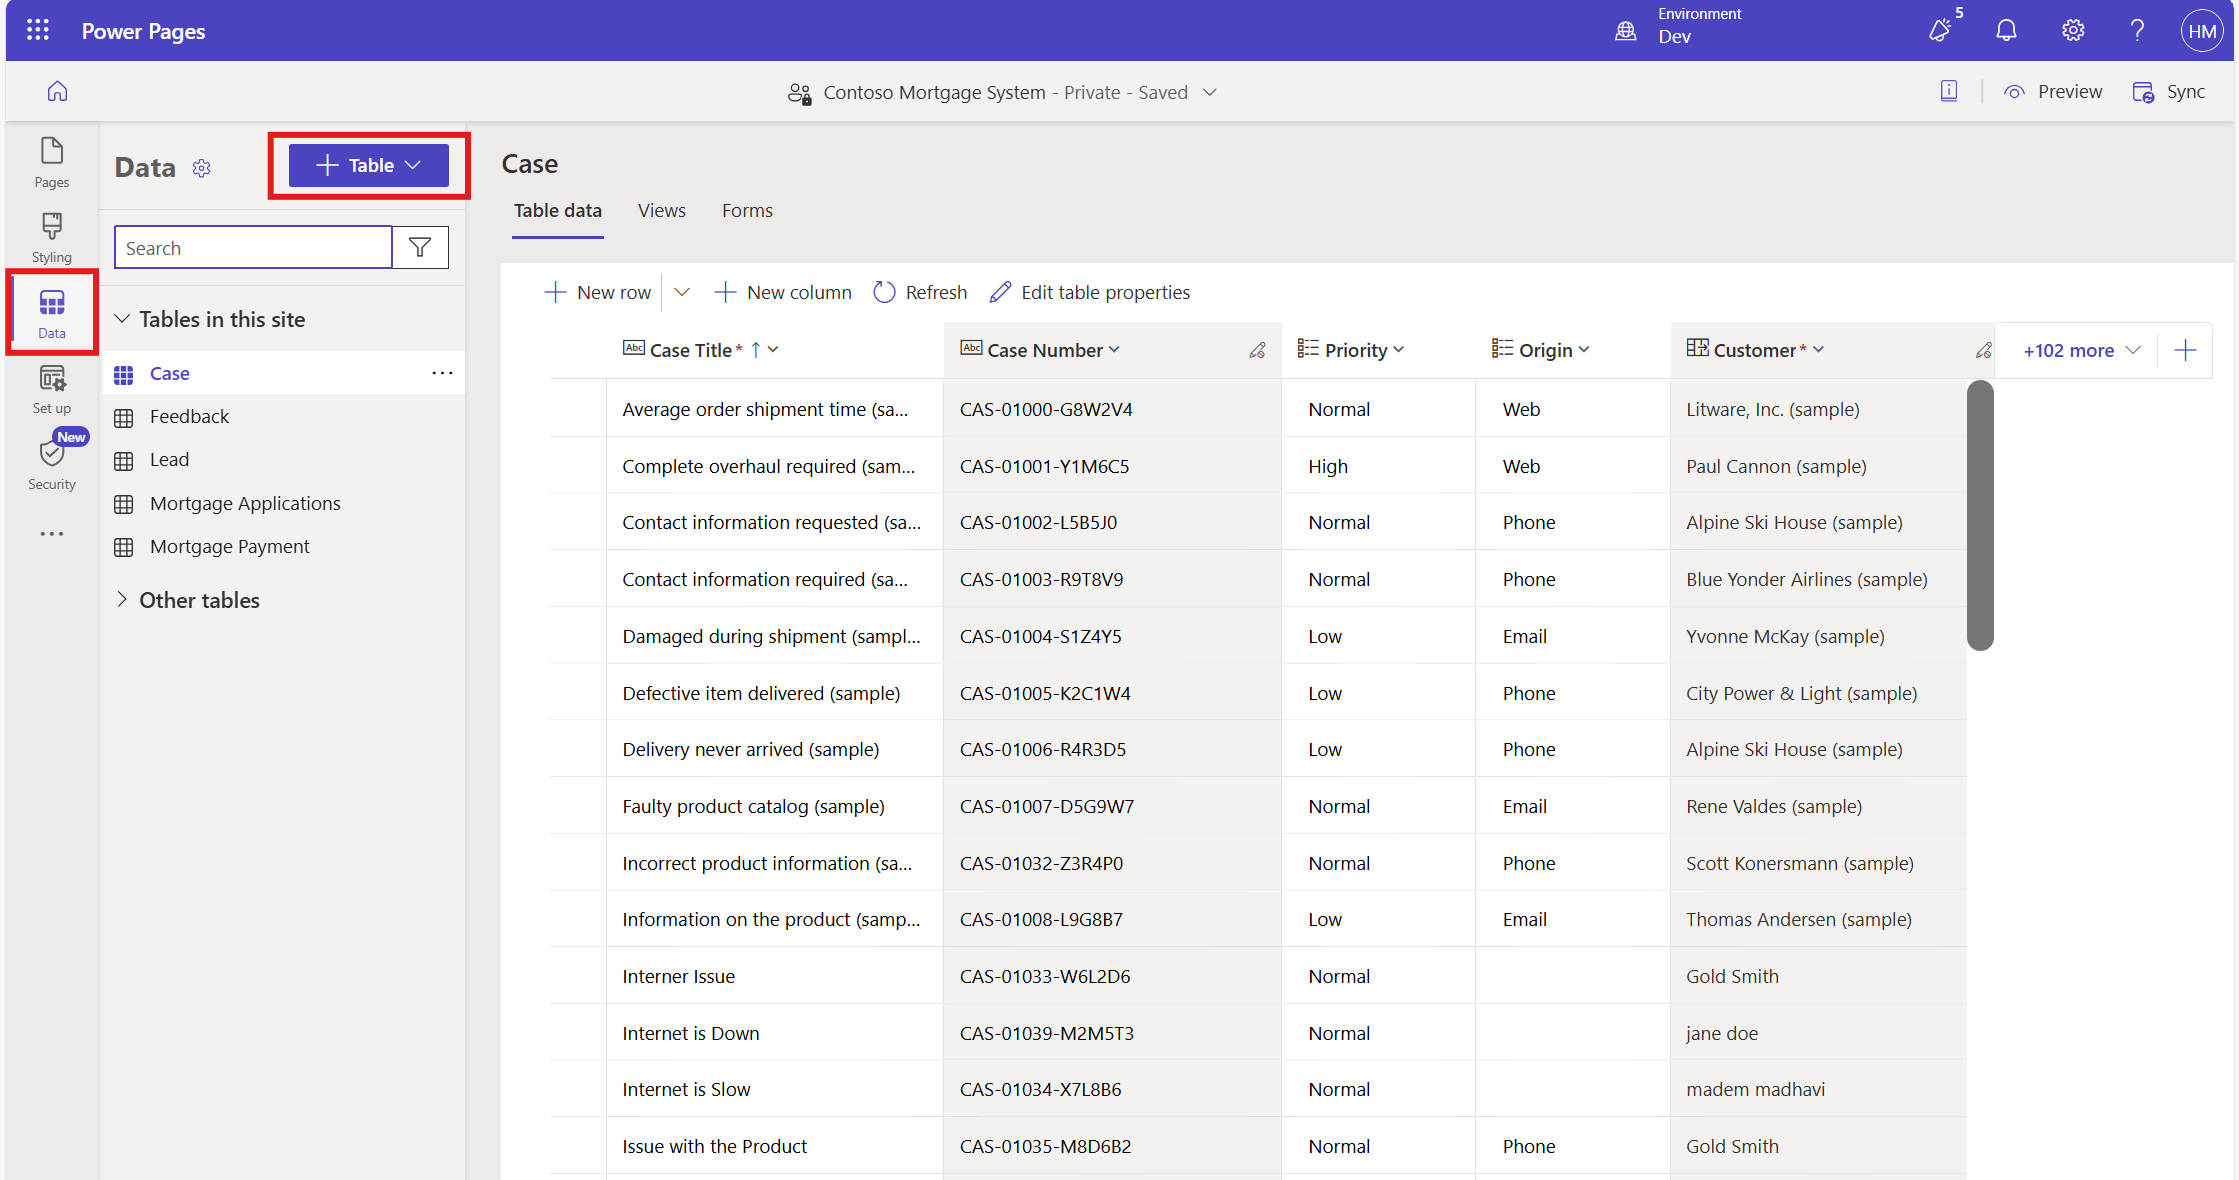Collapse Tables in this site section
The height and width of the screenshot is (1180, 2239).
coord(122,319)
